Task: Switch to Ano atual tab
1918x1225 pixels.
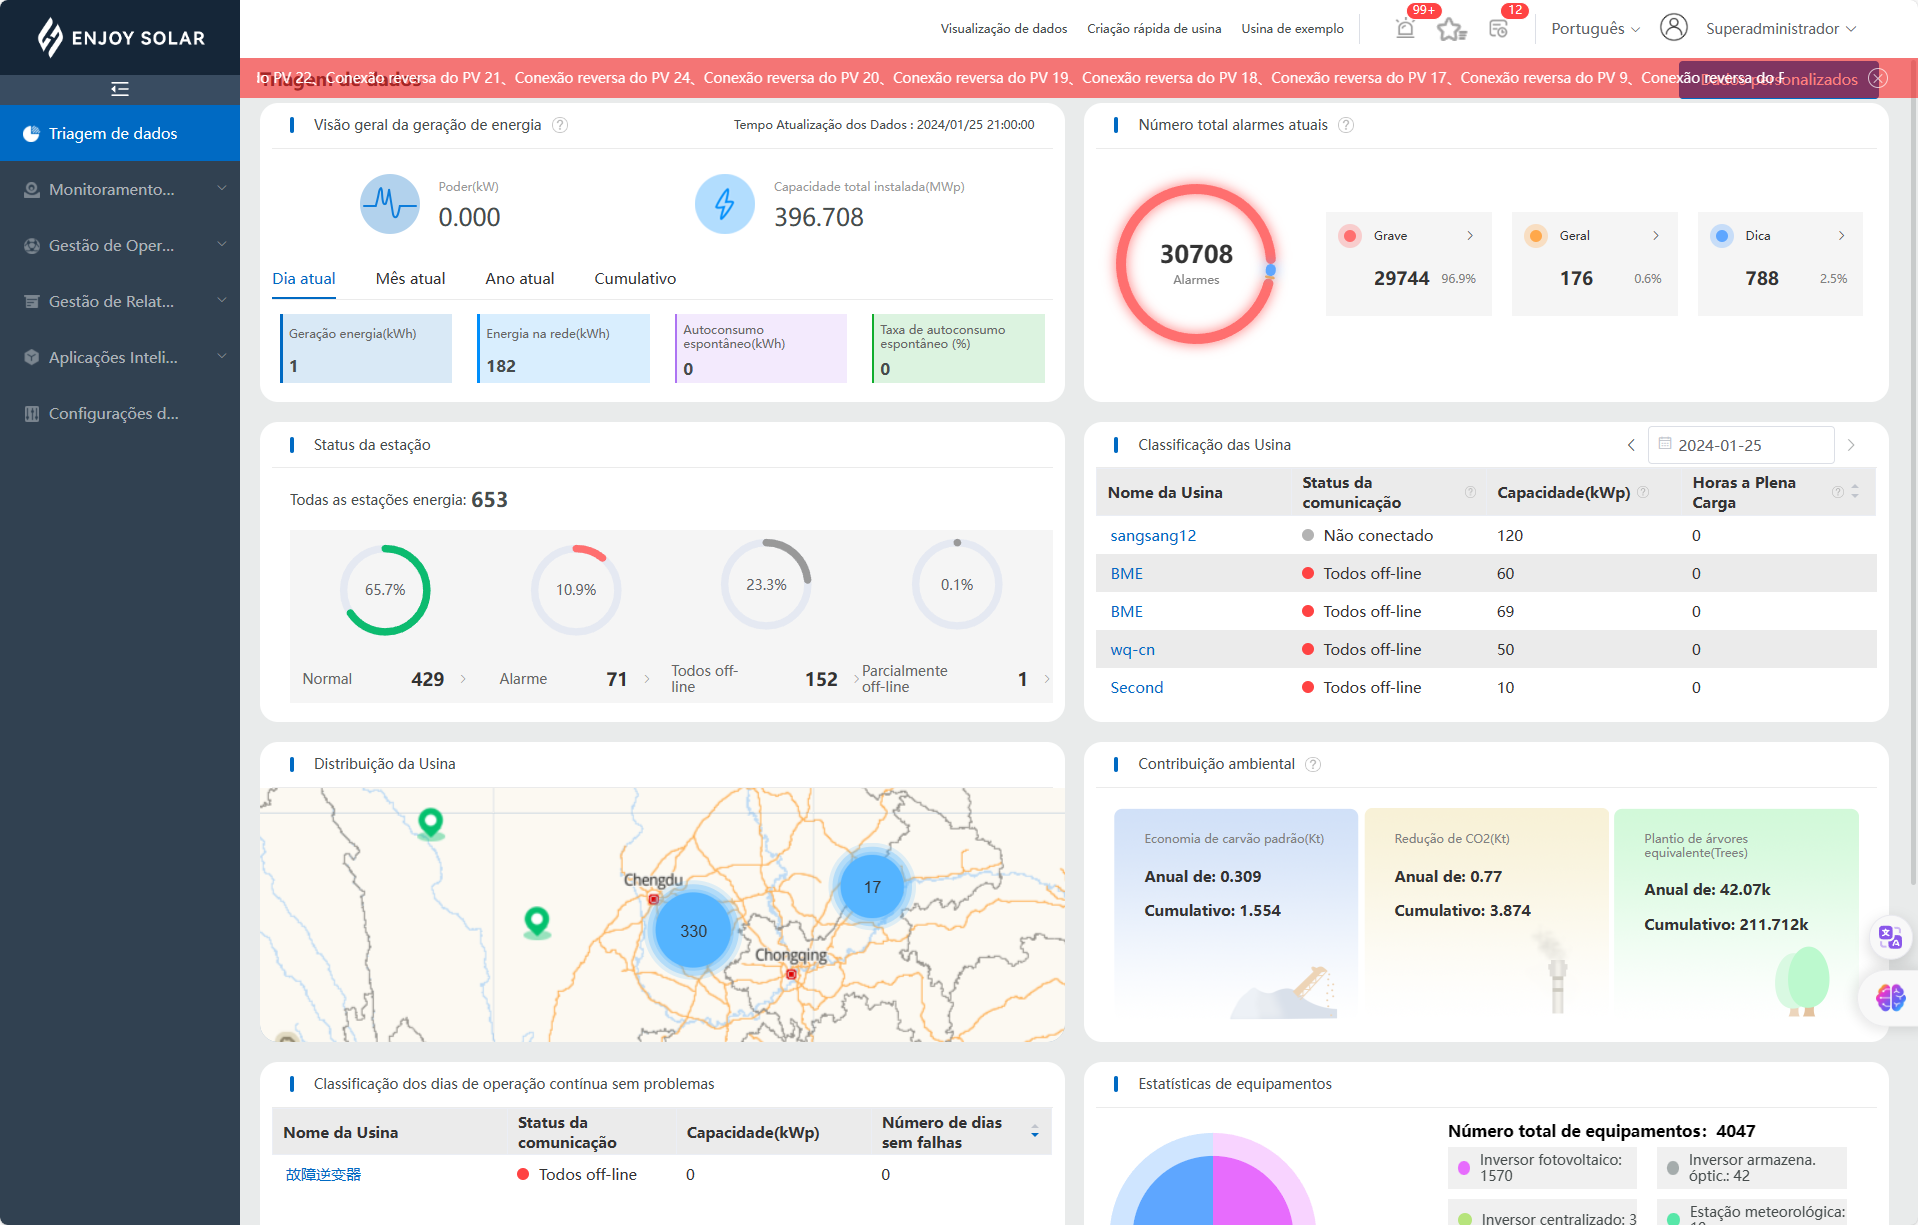Action: pos(520,279)
